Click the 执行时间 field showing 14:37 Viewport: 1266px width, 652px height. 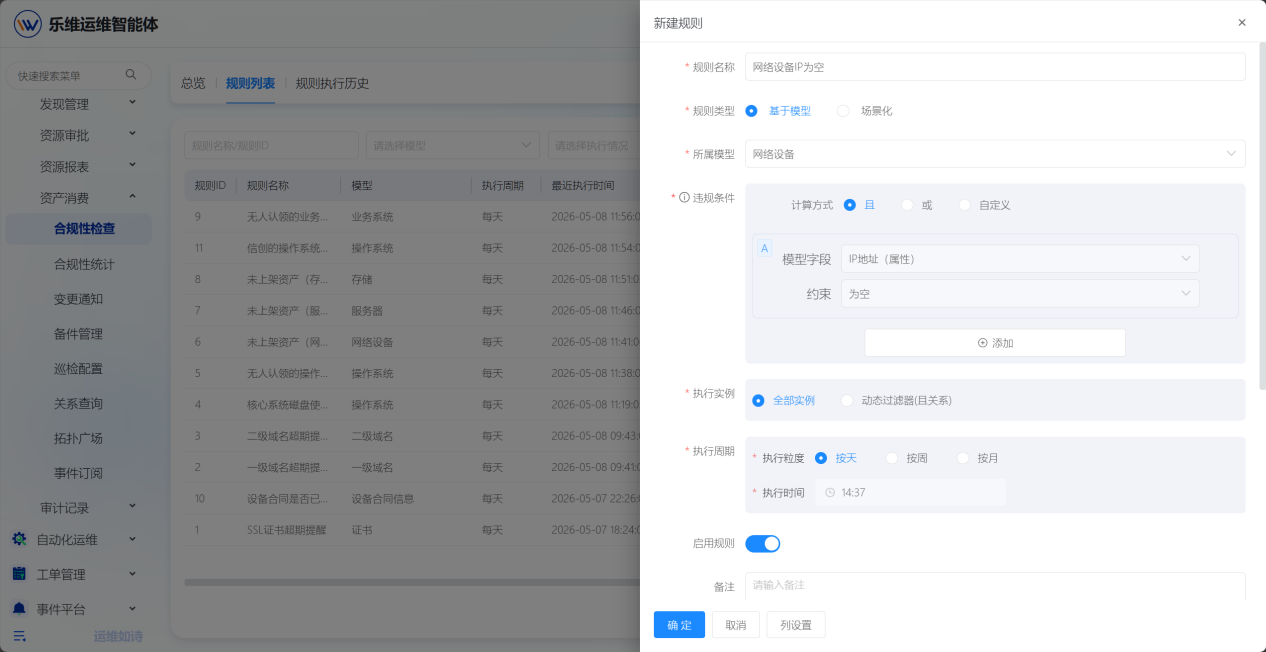point(911,493)
